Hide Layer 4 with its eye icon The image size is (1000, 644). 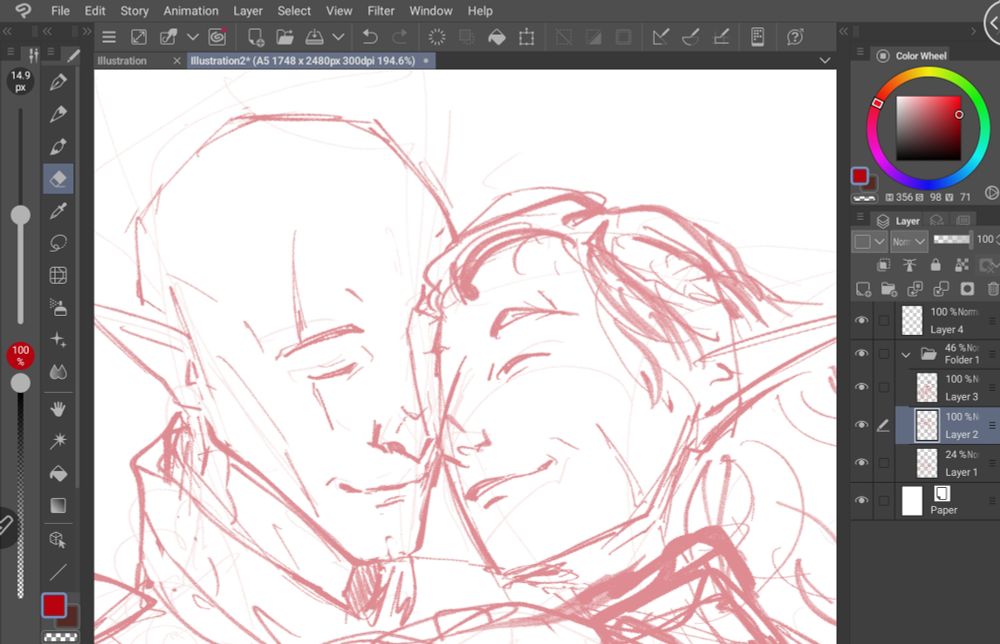tap(862, 320)
